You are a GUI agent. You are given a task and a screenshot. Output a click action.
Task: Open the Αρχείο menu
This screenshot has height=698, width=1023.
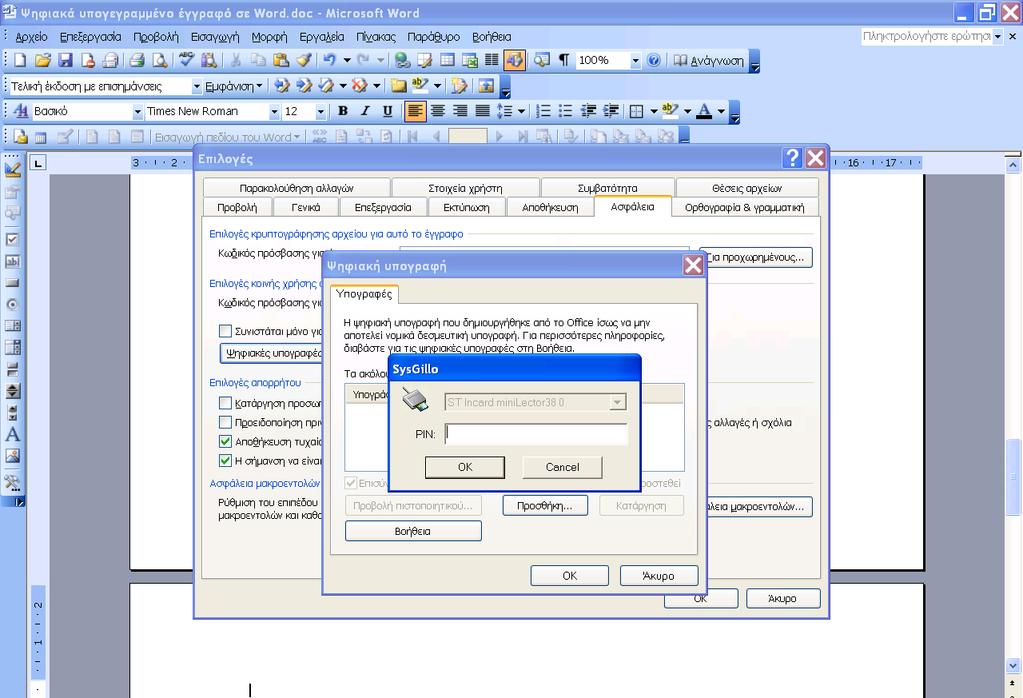pyautogui.click(x=31, y=37)
